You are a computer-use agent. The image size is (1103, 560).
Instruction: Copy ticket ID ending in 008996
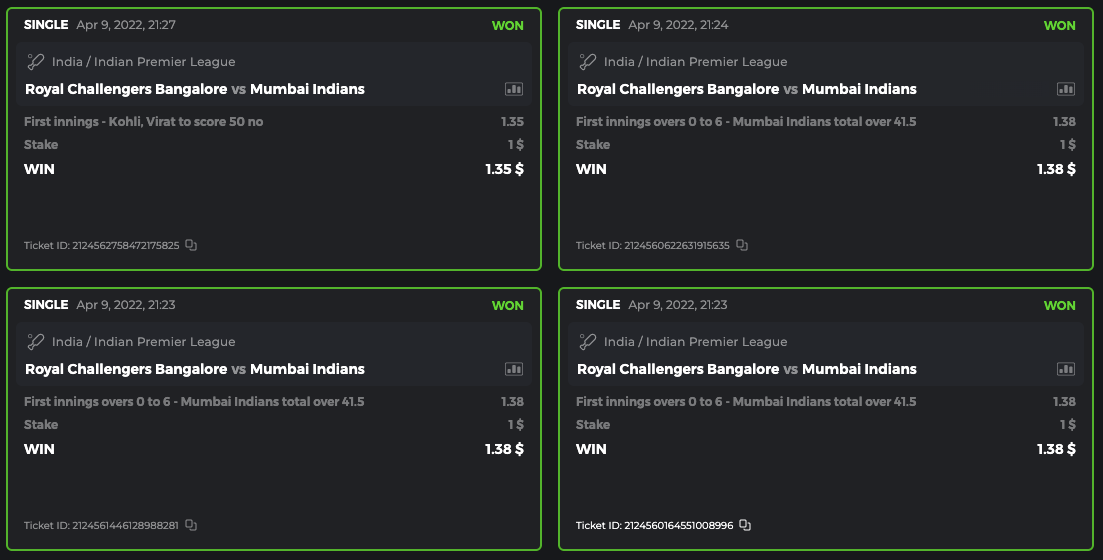pyautogui.click(x=745, y=525)
